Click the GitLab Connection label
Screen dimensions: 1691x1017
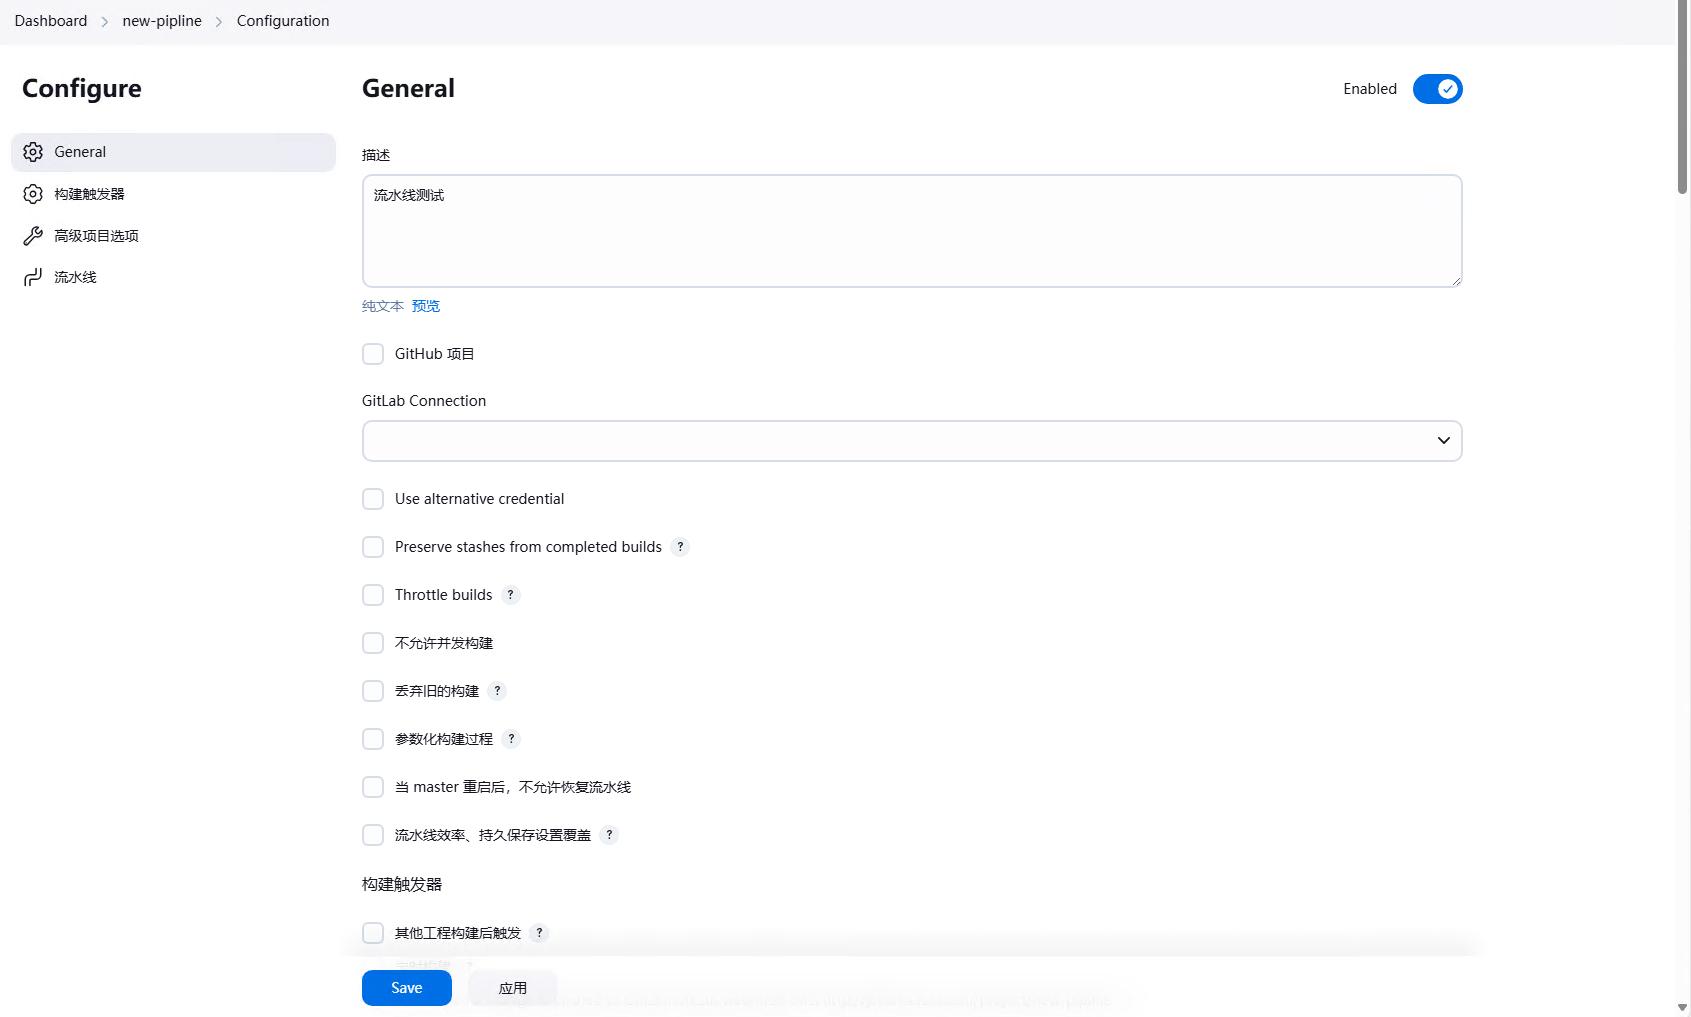click(424, 401)
